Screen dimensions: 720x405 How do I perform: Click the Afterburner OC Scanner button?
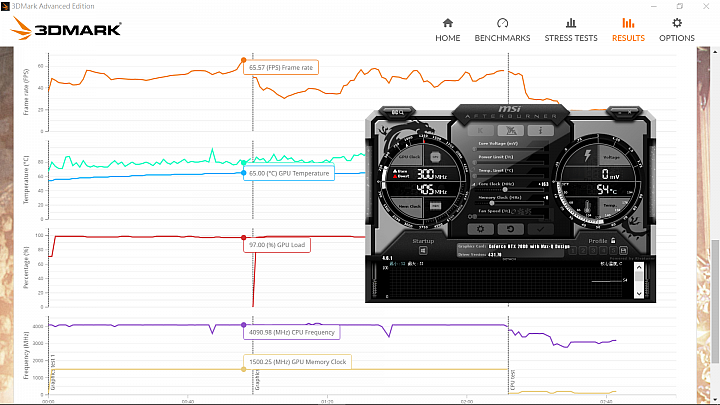(x=511, y=130)
